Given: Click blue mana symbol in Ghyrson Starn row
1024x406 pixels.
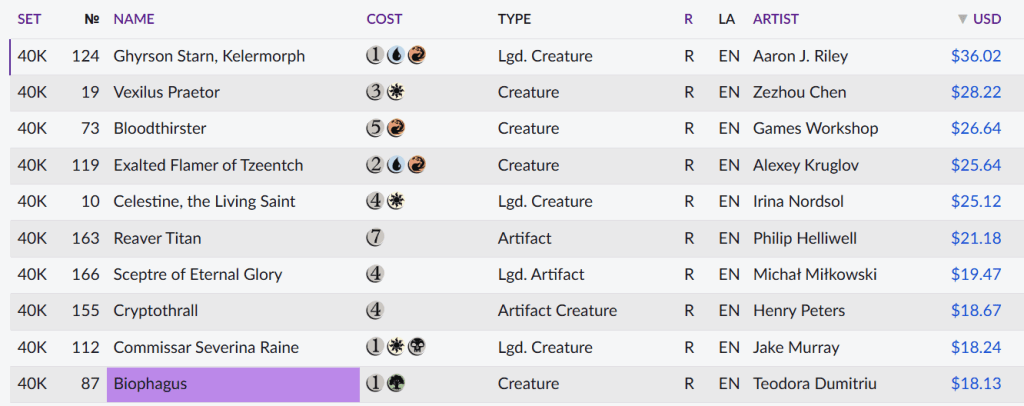Looking at the screenshot, I should pos(395,56).
